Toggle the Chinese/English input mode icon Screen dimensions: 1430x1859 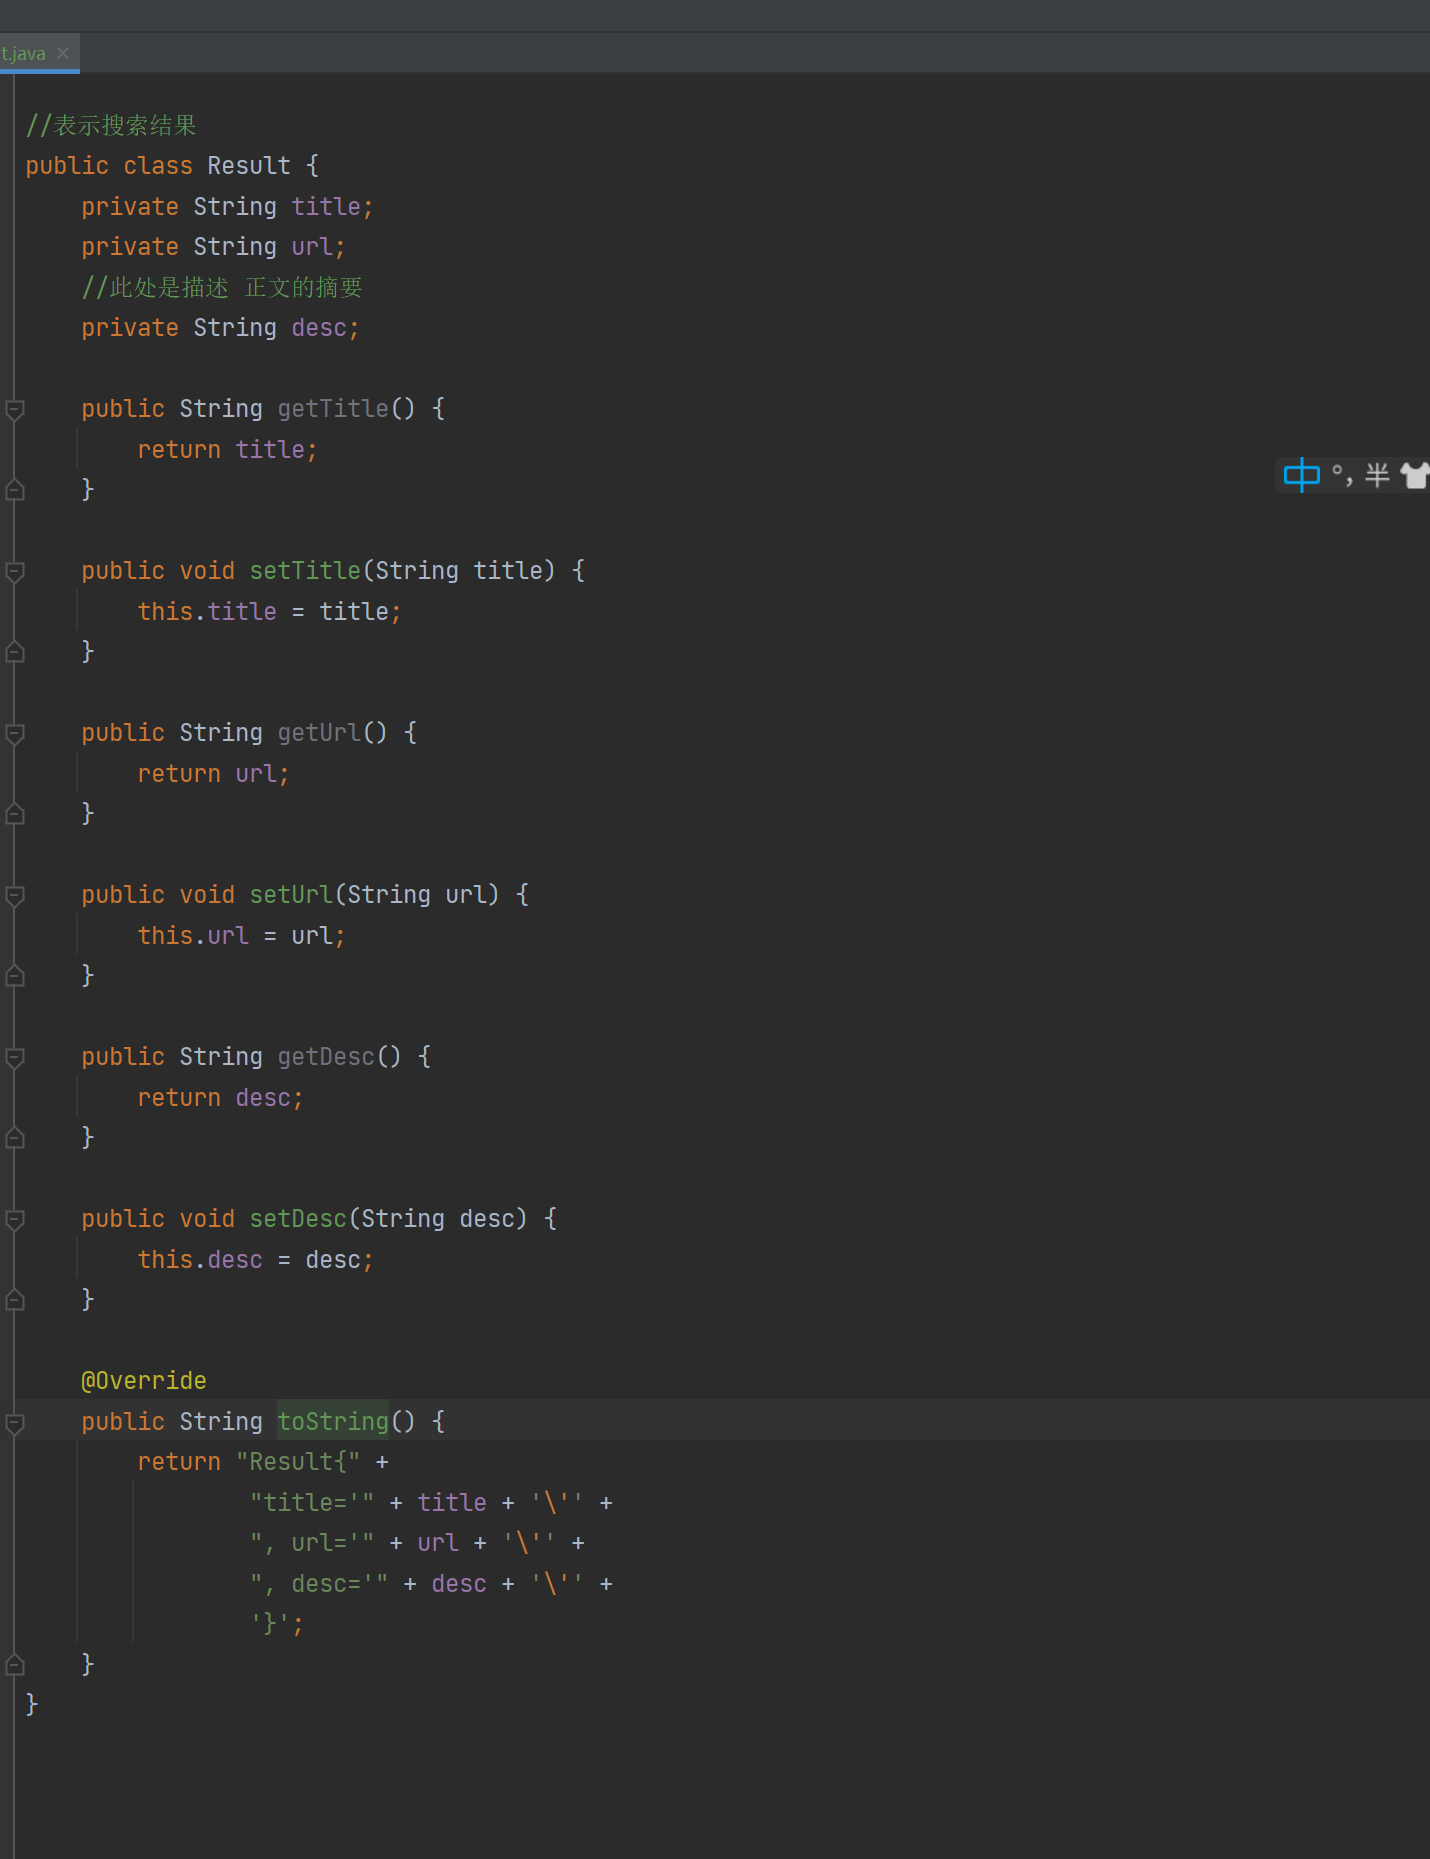coord(1301,476)
